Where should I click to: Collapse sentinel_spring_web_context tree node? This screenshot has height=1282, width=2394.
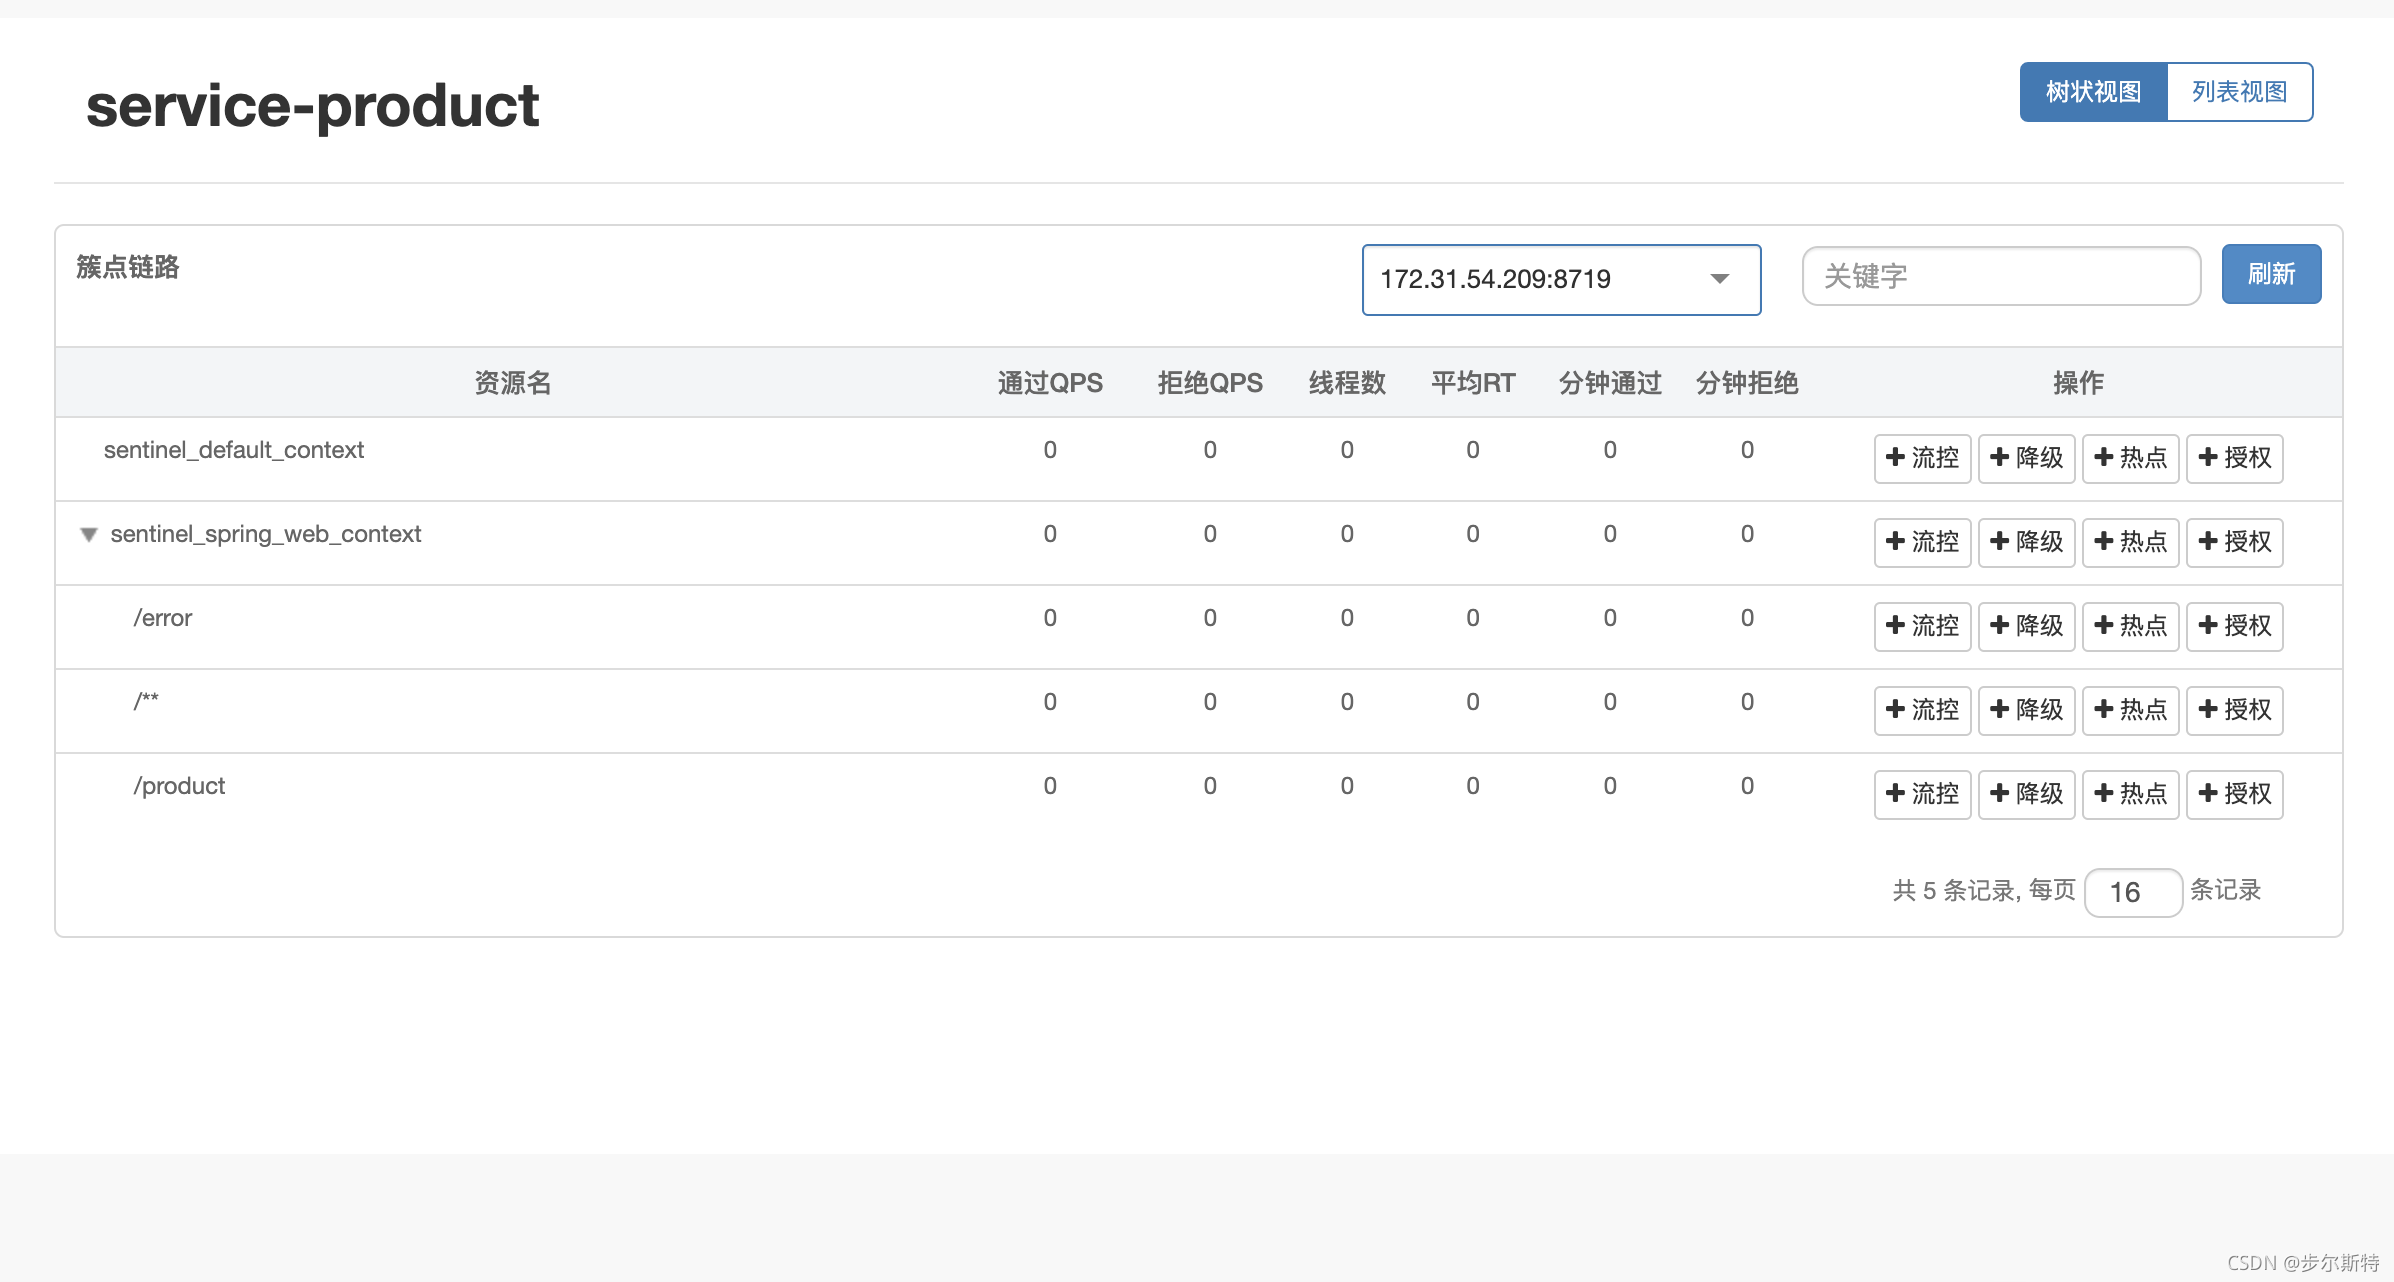[x=89, y=535]
